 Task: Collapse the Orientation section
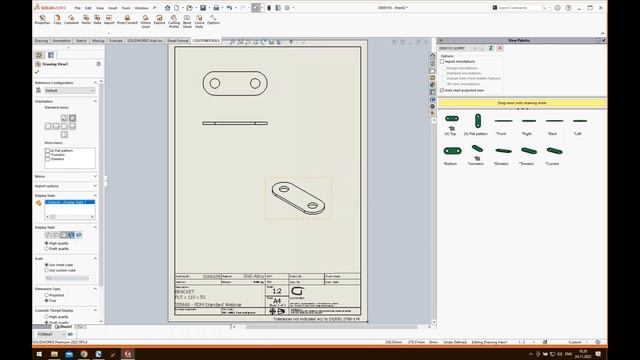pyautogui.click(x=95, y=101)
